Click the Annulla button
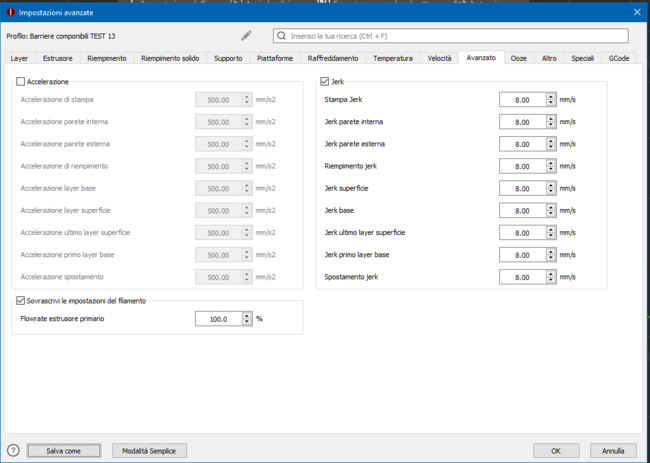The image size is (650, 463). pos(613,451)
